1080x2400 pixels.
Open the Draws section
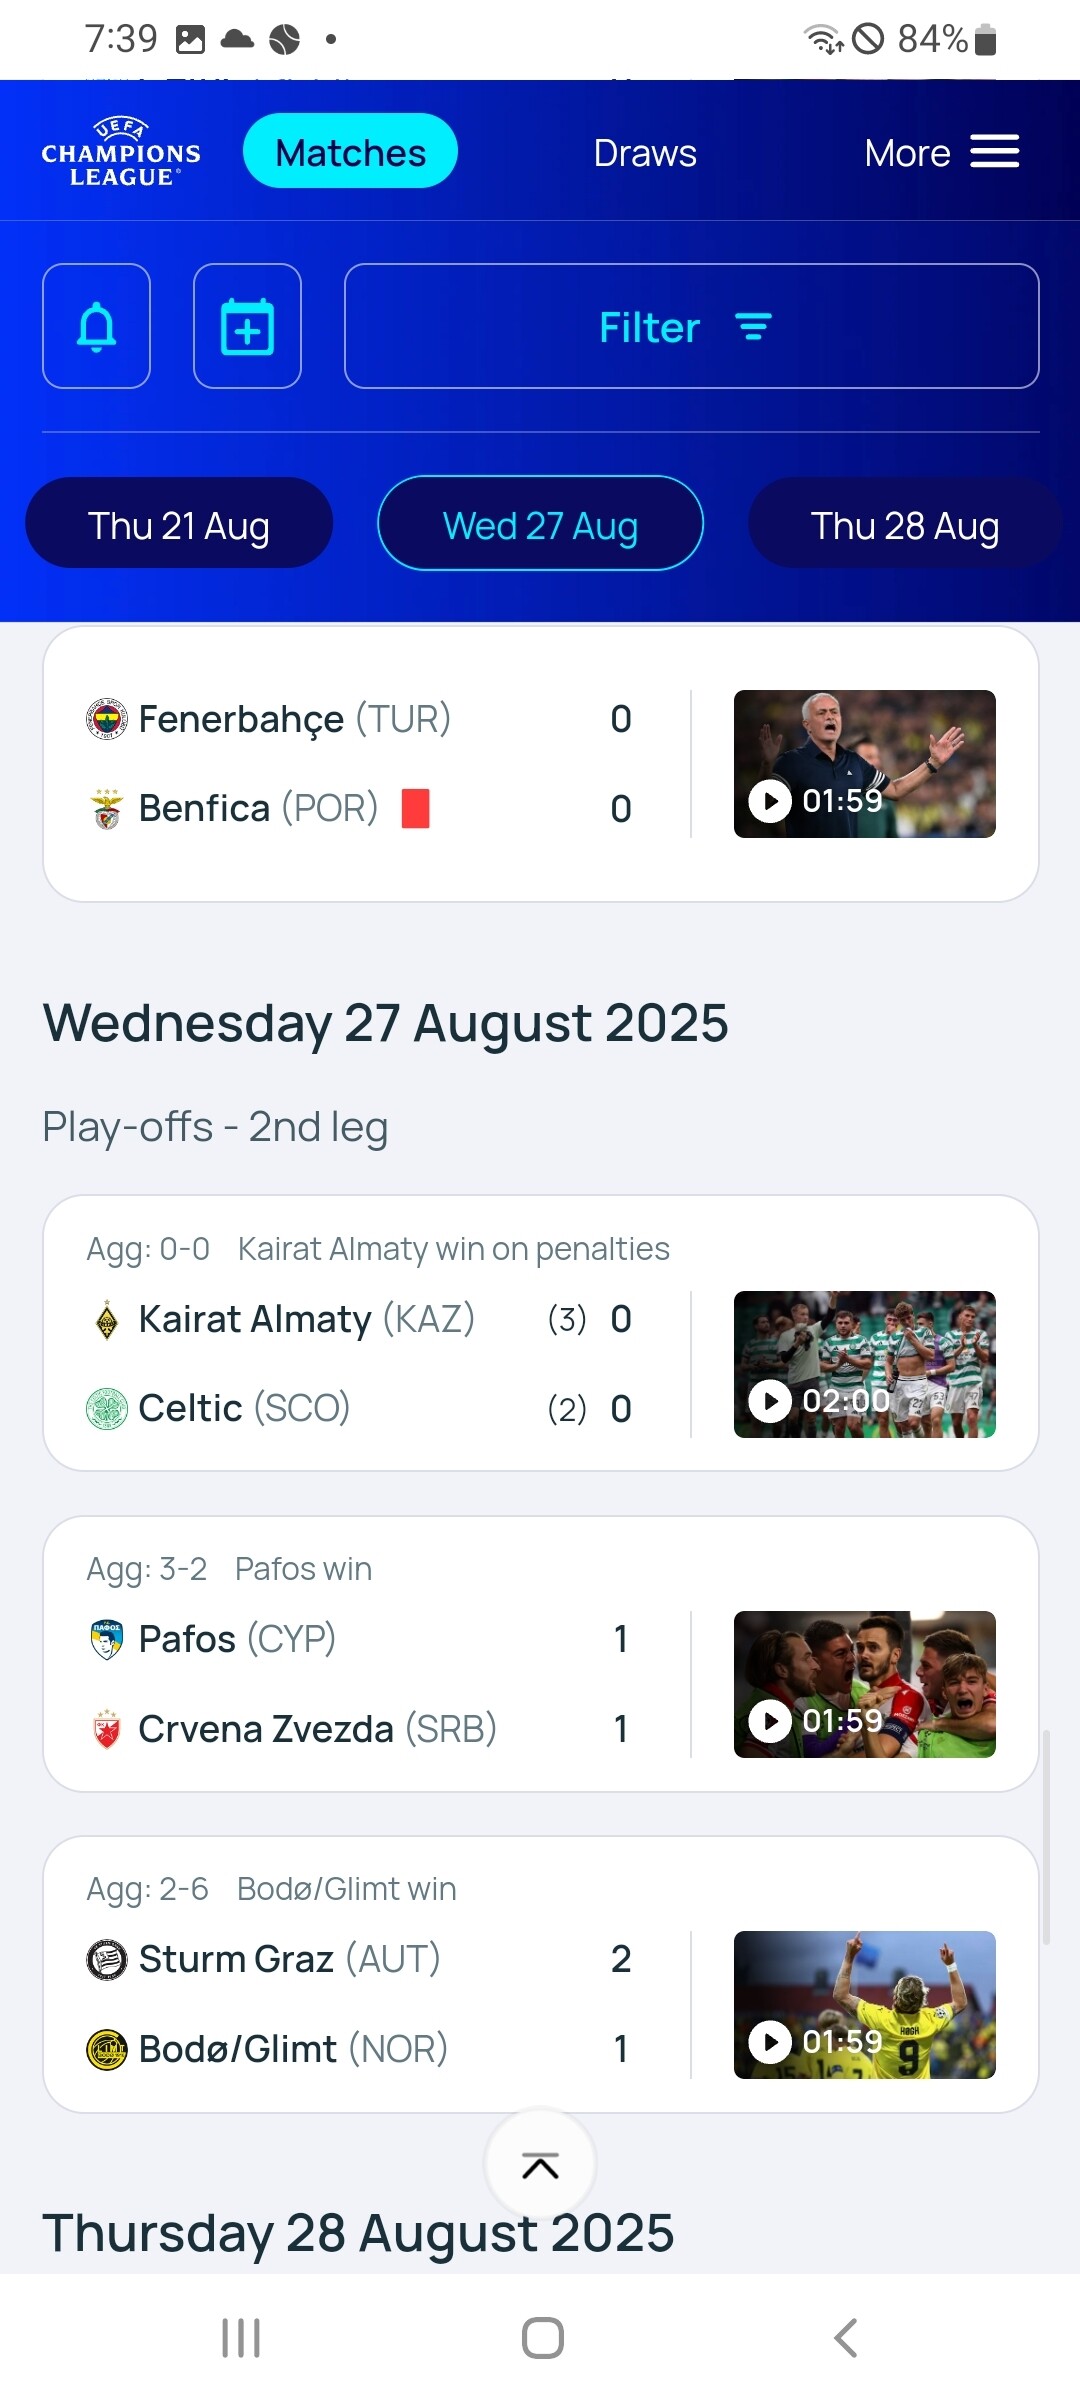pyautogui.click(x=645, y=153)
